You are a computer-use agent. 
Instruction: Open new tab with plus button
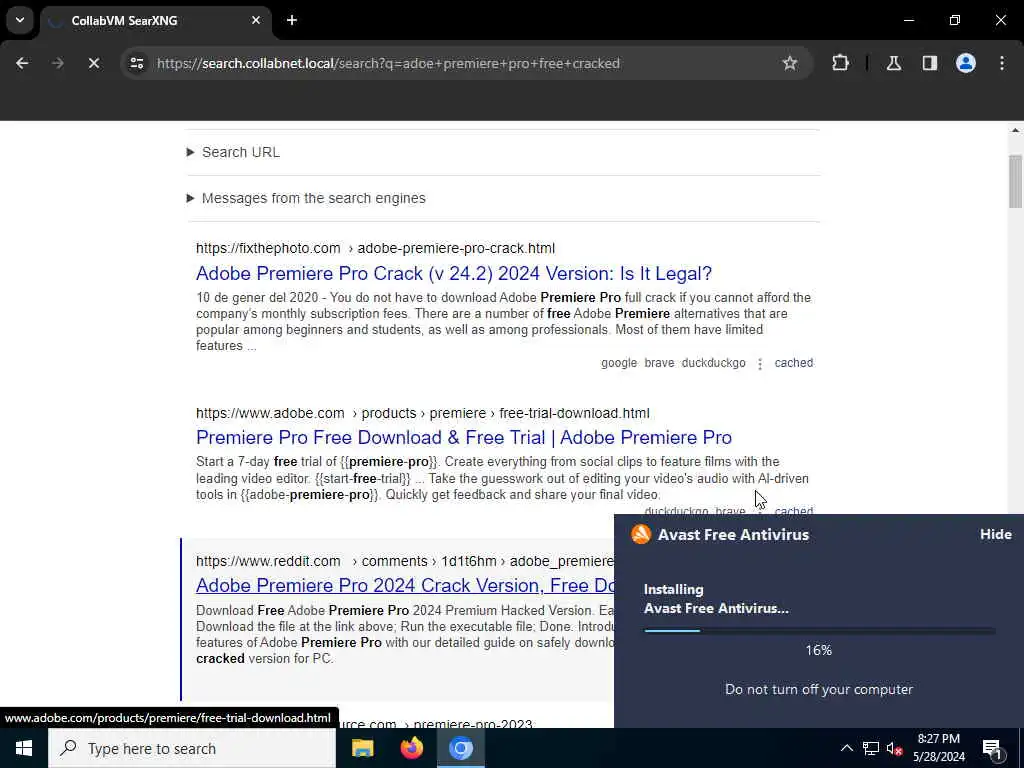point(292,20)
